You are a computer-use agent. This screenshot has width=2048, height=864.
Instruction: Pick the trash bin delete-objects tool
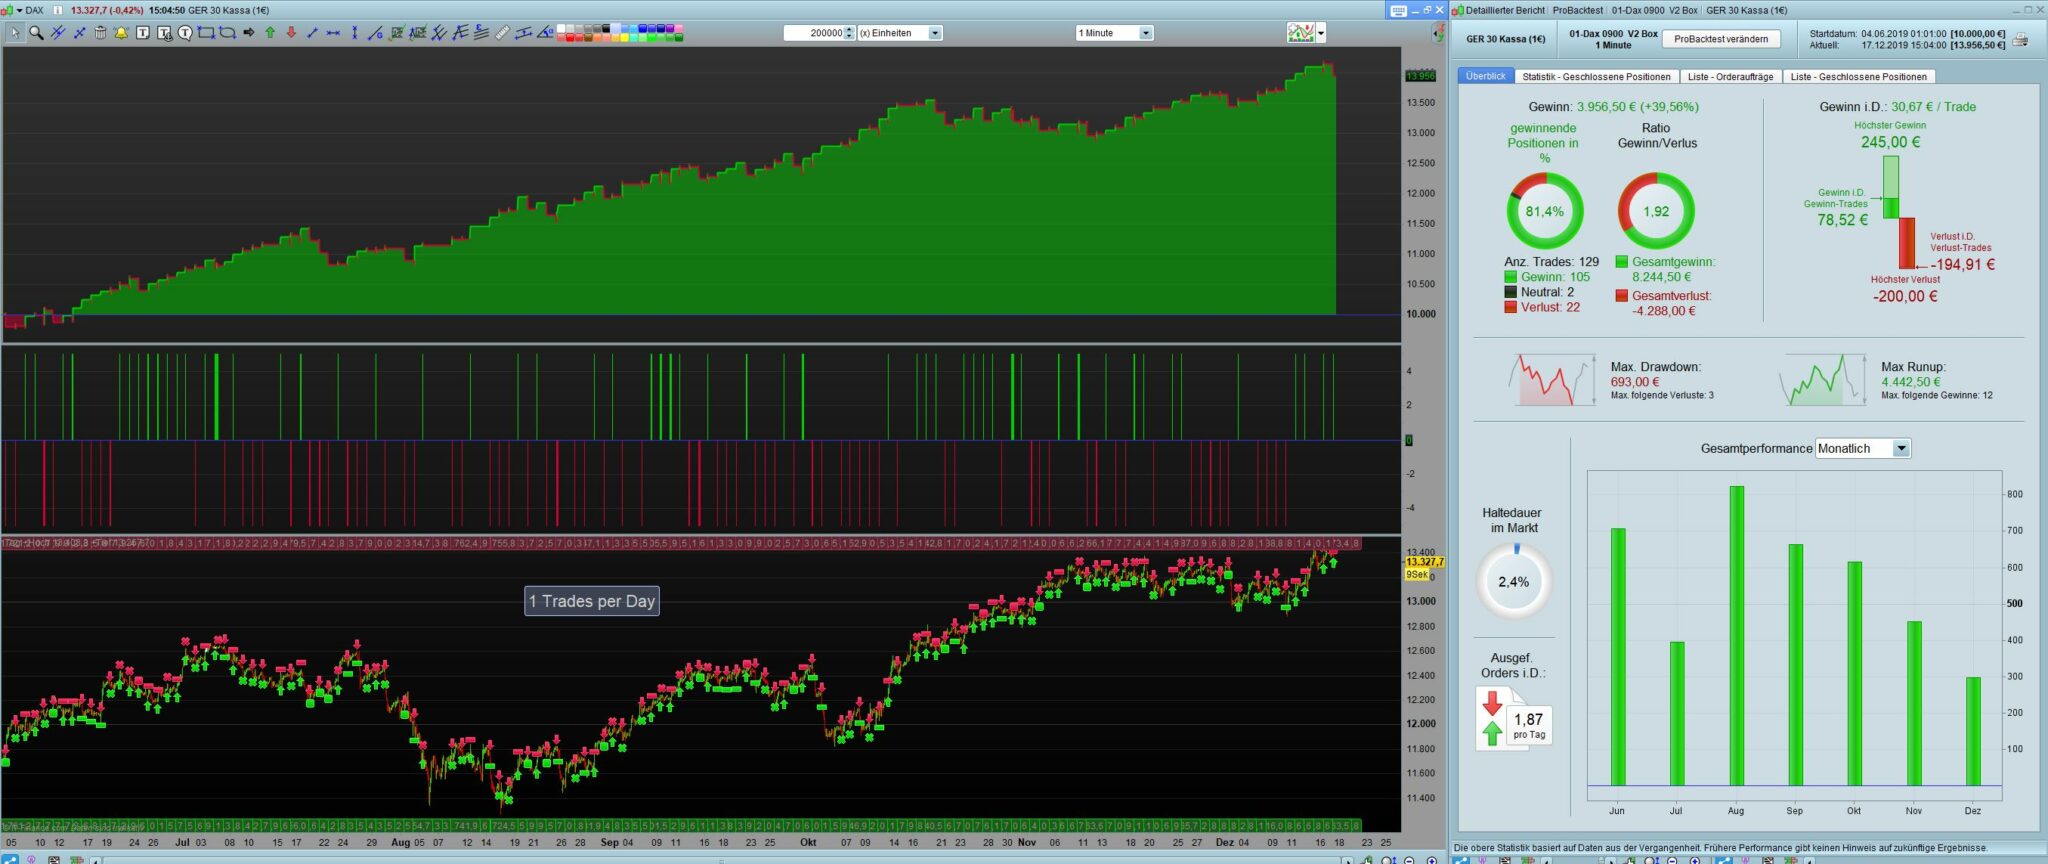(100, 33)
